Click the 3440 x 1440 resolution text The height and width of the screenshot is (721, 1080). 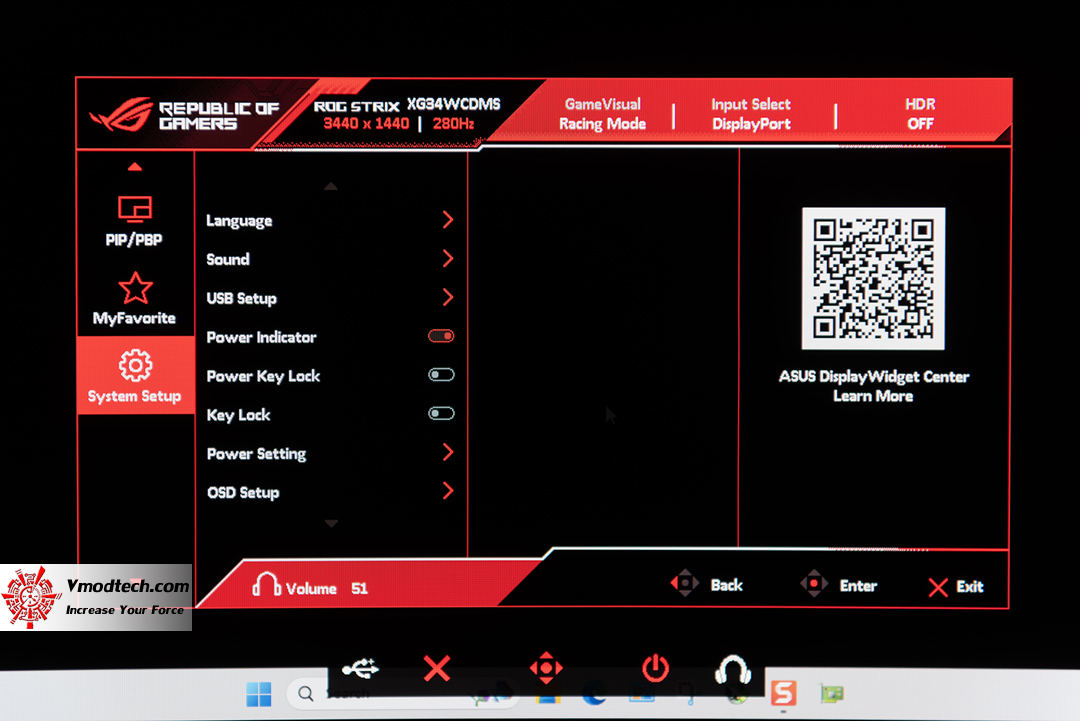(366, 124)
